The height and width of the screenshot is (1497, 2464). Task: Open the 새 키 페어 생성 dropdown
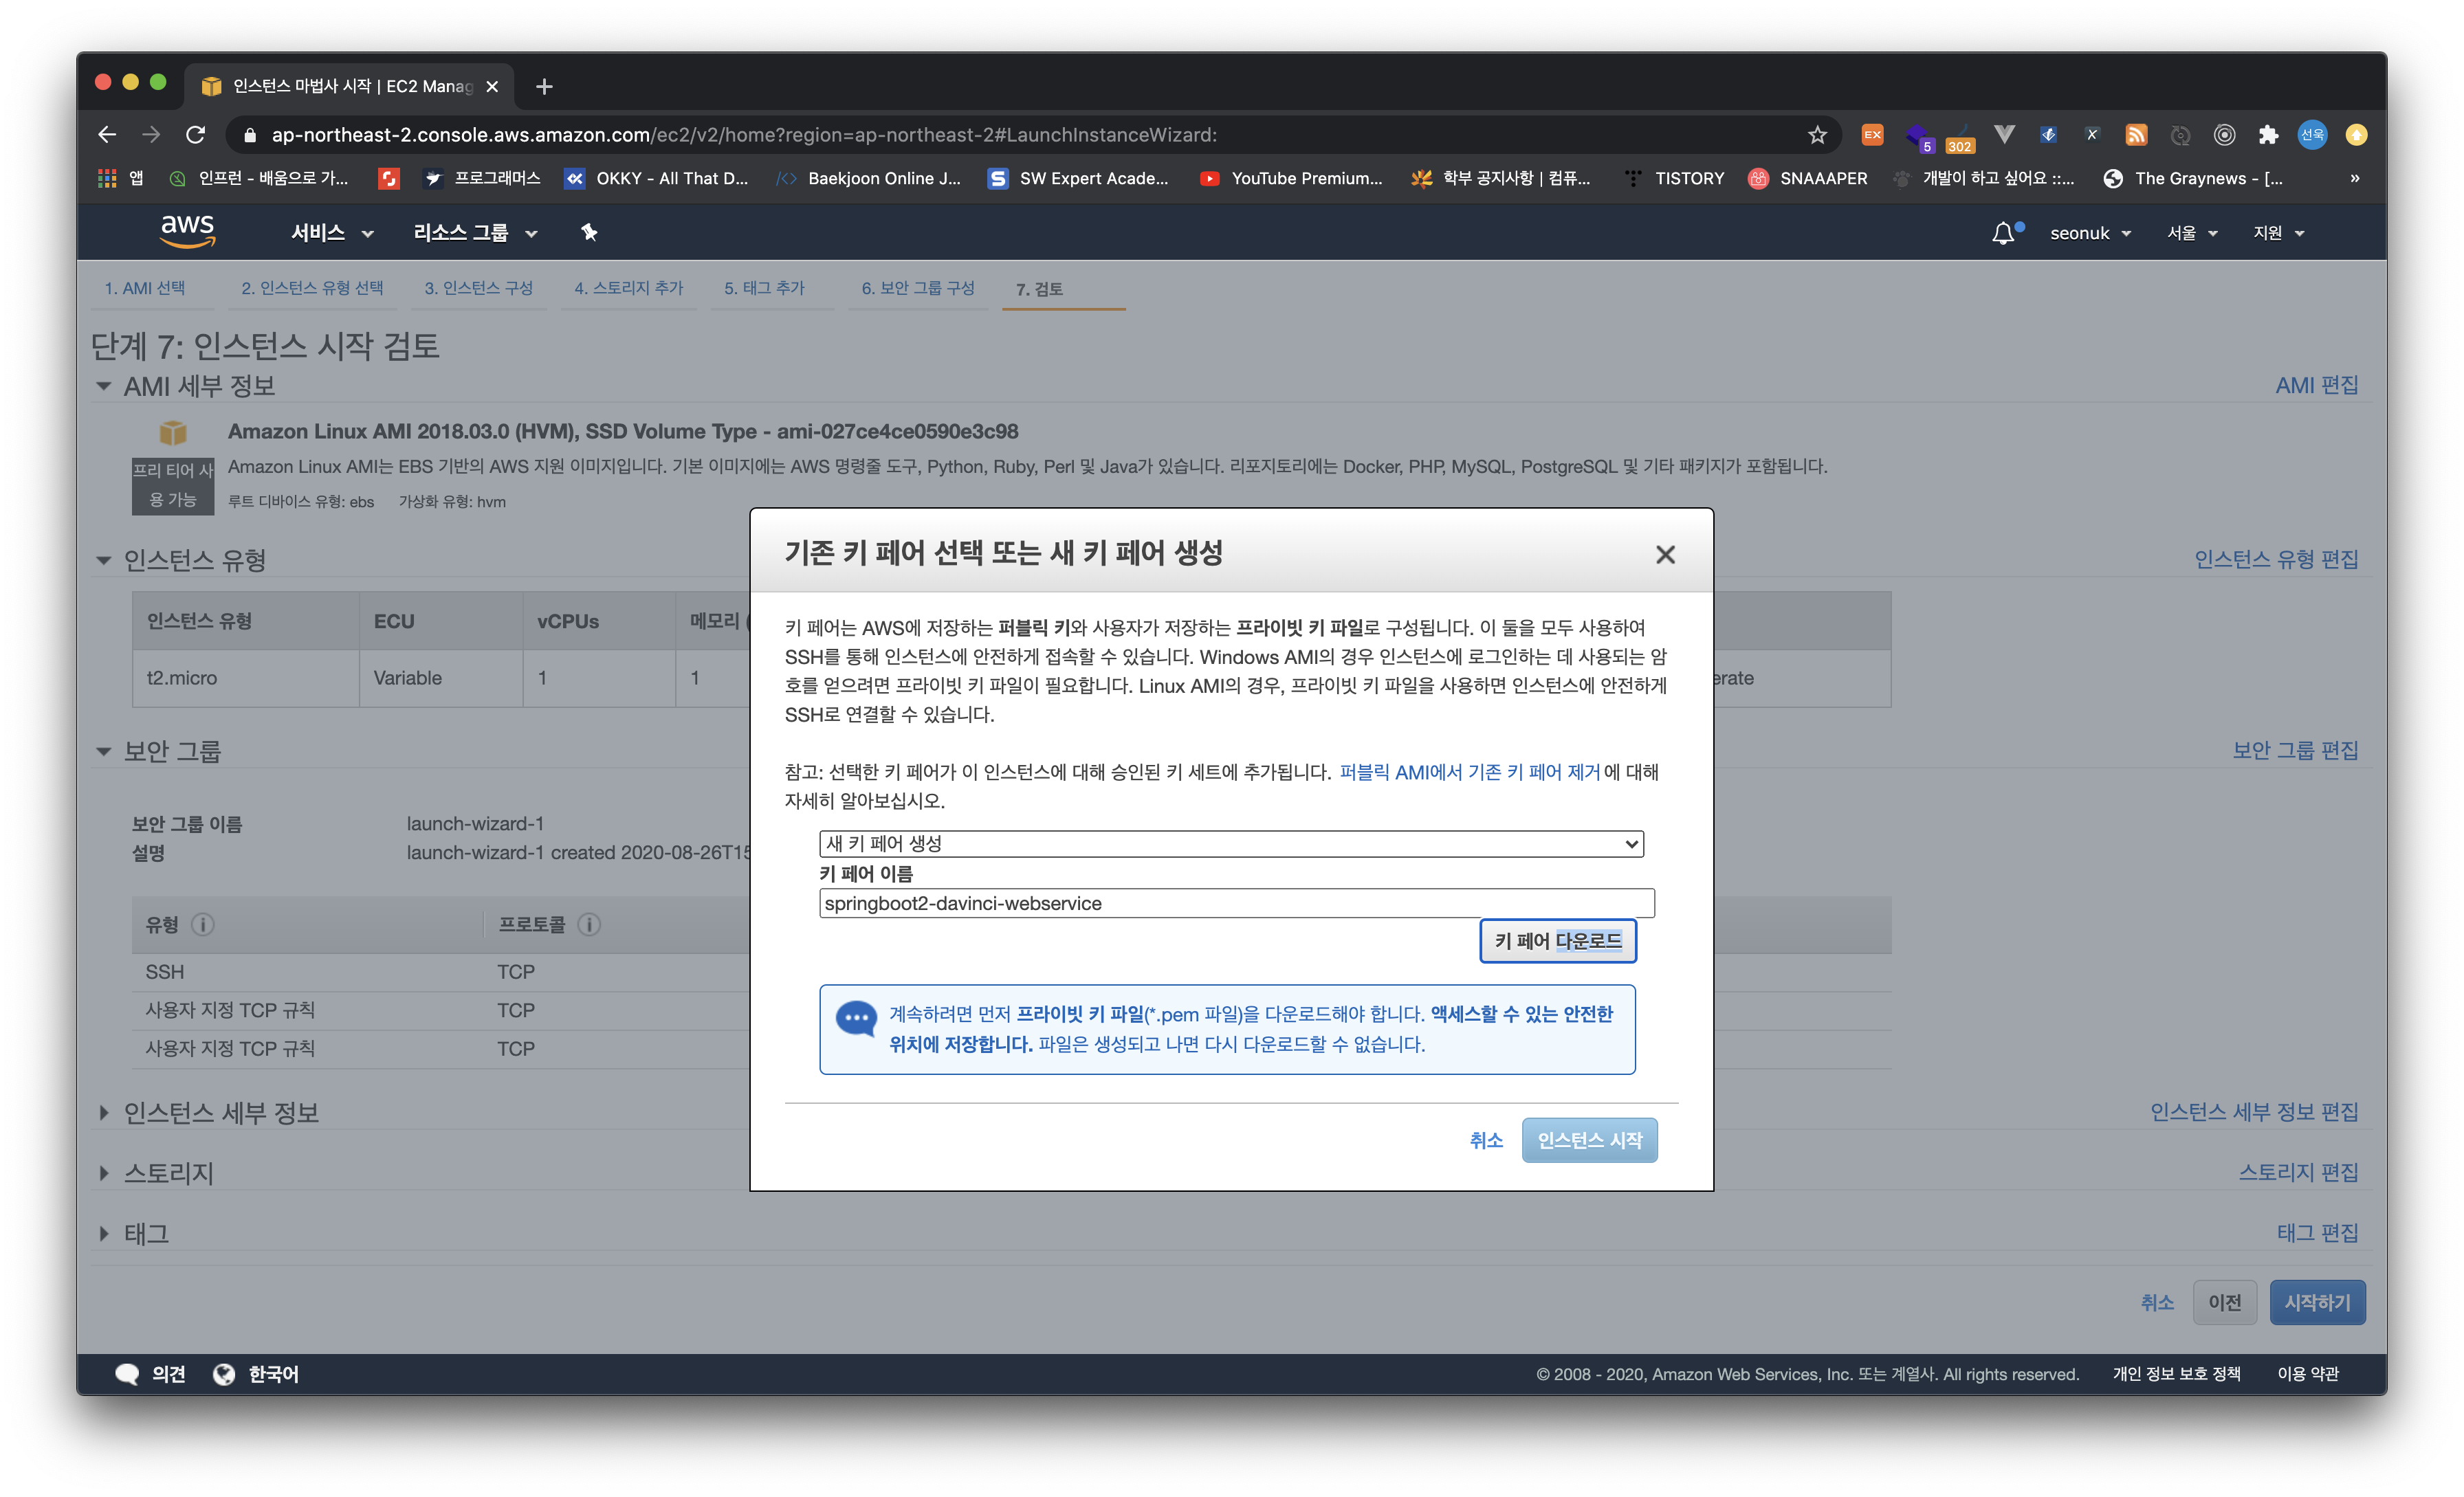click(1230, 843)
